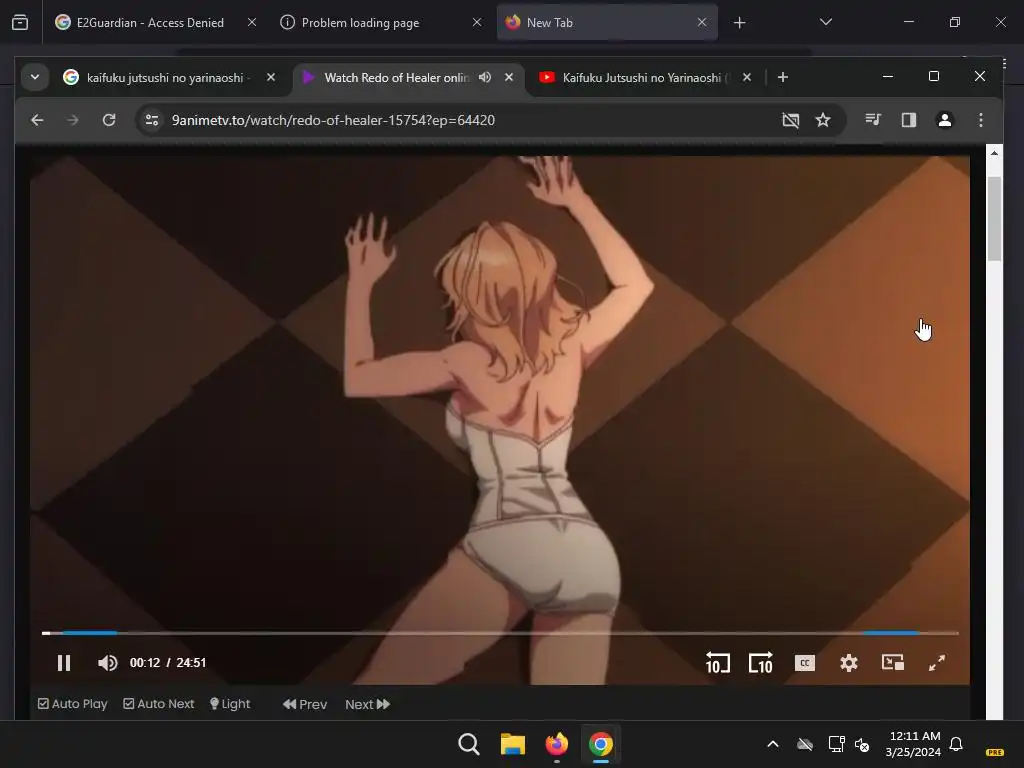
Task: Mute the video player volume
Action: [x=108, y=663]
